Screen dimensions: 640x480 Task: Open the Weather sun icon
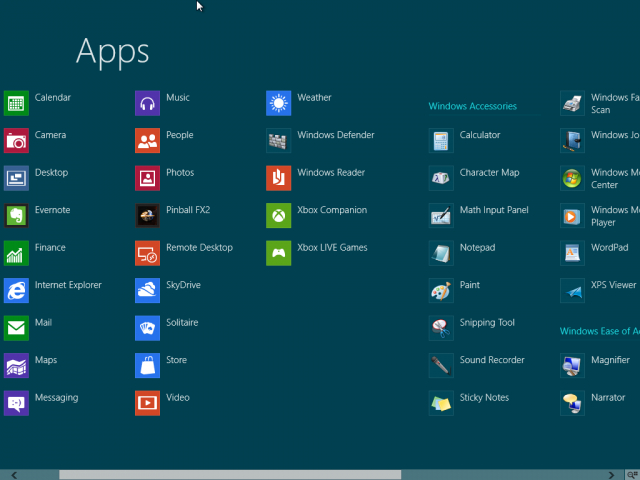tap(279, 103)
